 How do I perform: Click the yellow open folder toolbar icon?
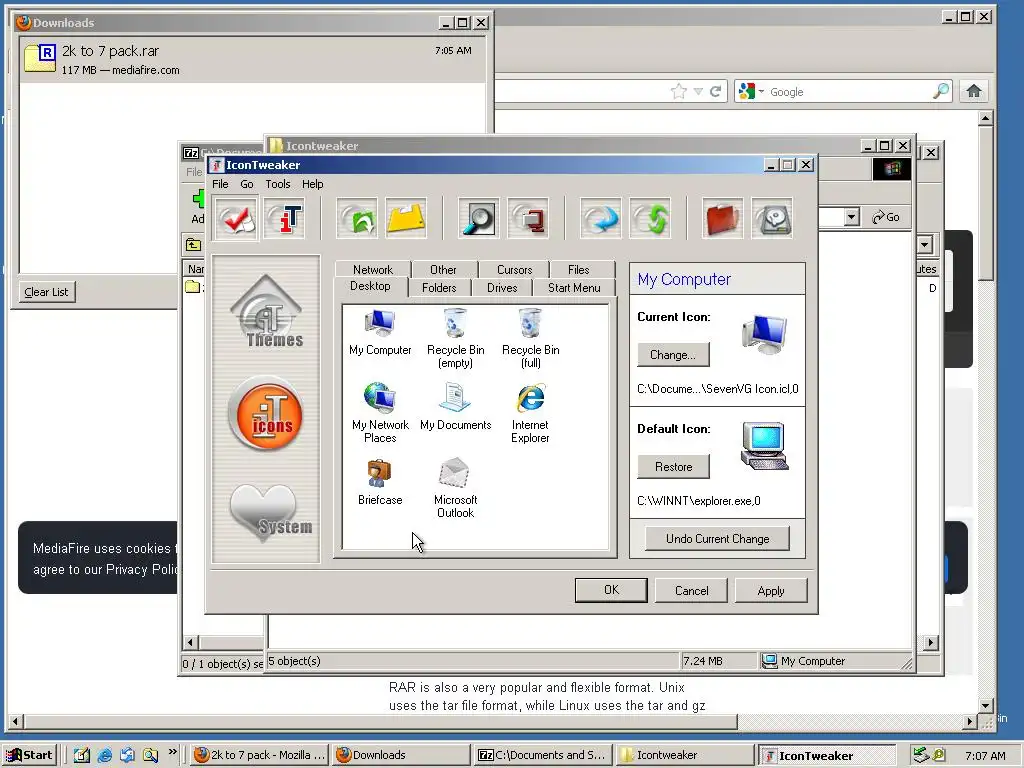406,219
